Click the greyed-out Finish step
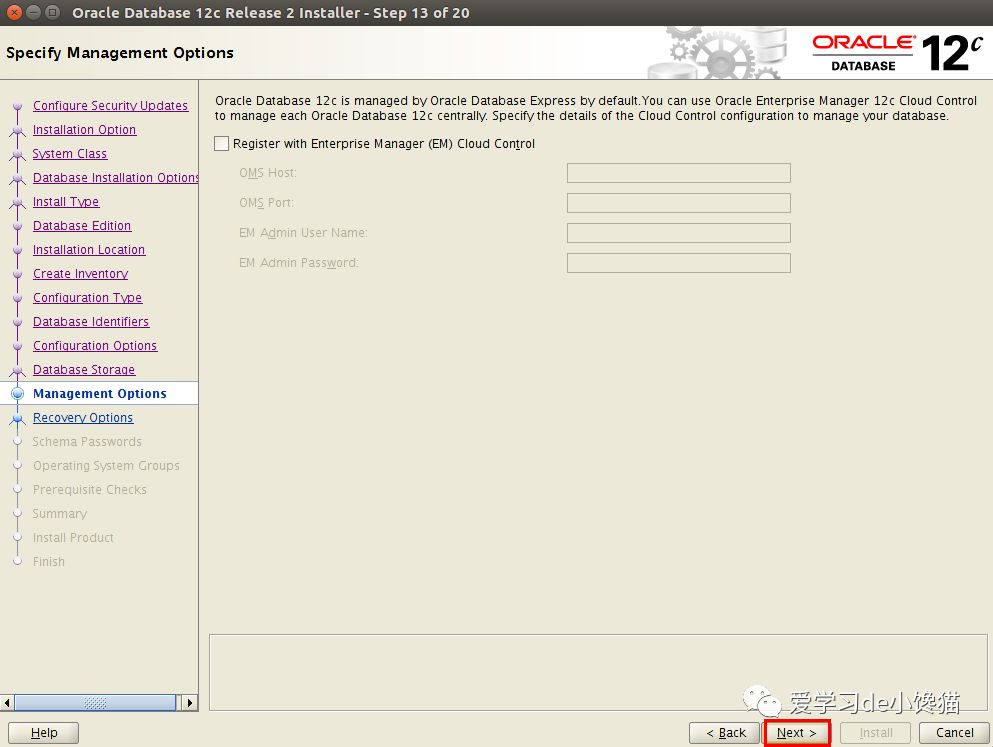 pyautogui.click(x=48, y=562)
